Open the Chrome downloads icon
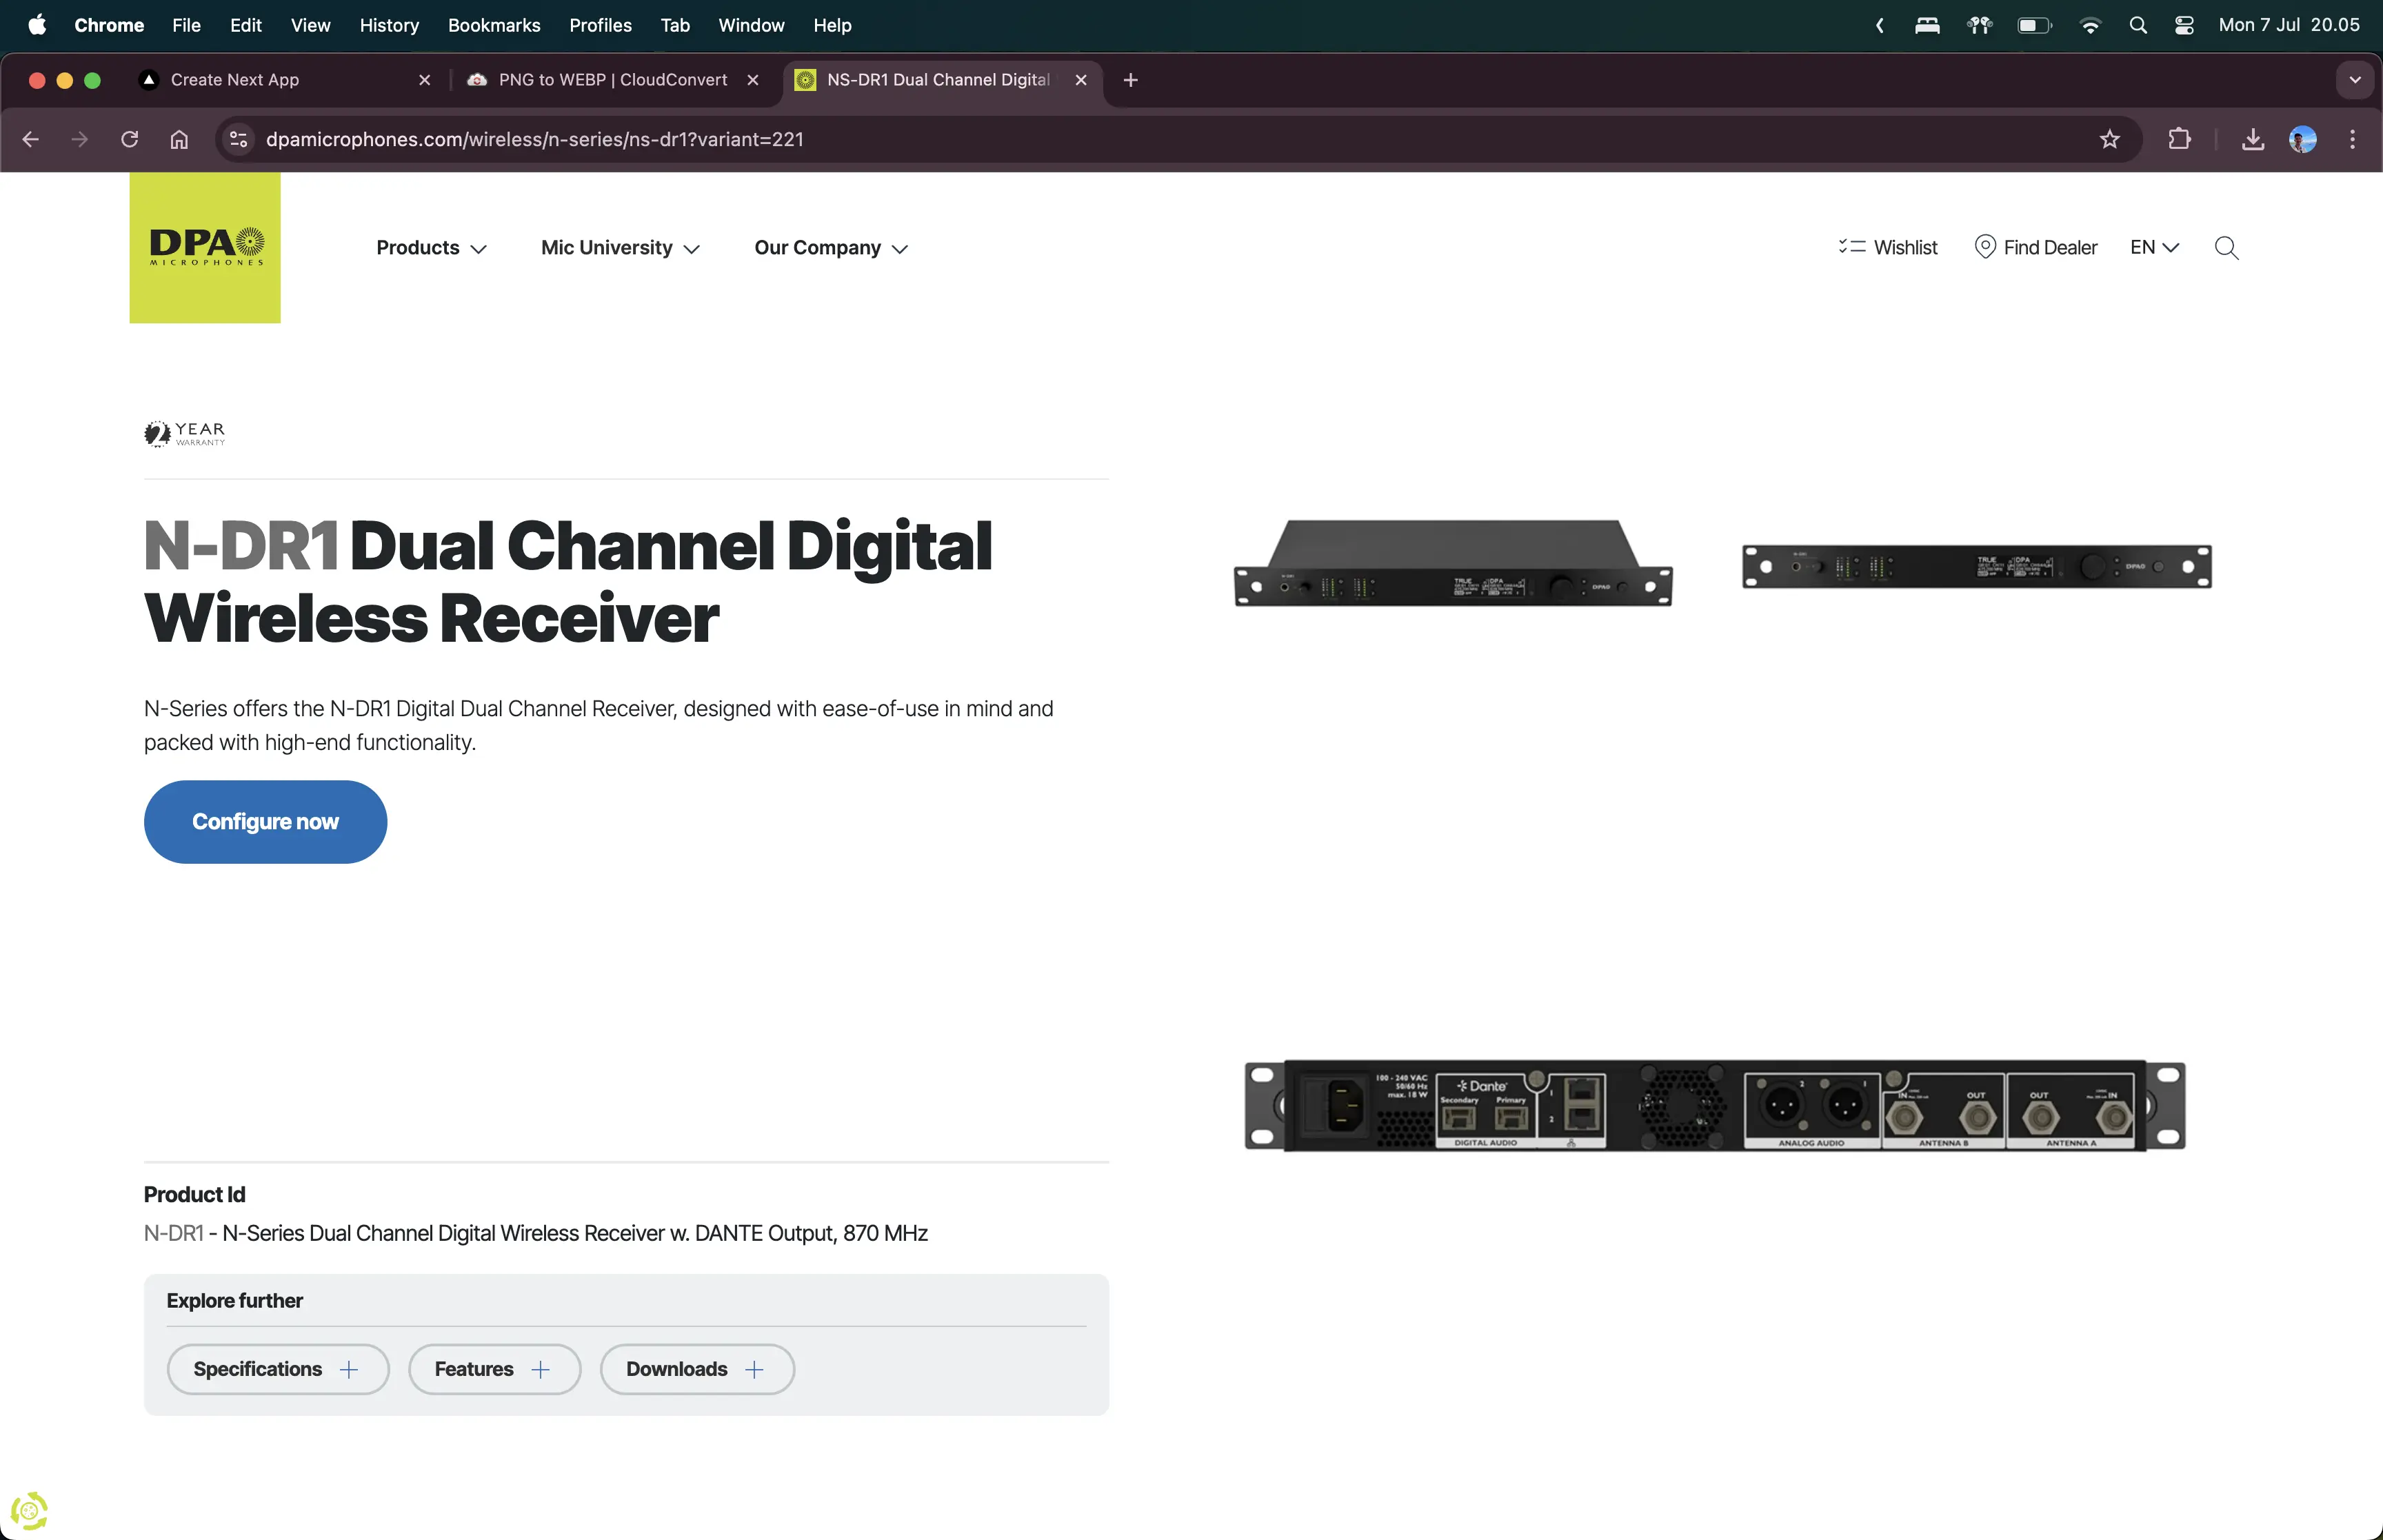The height and width of the screenshot is (1540, 2383). 2253,139
